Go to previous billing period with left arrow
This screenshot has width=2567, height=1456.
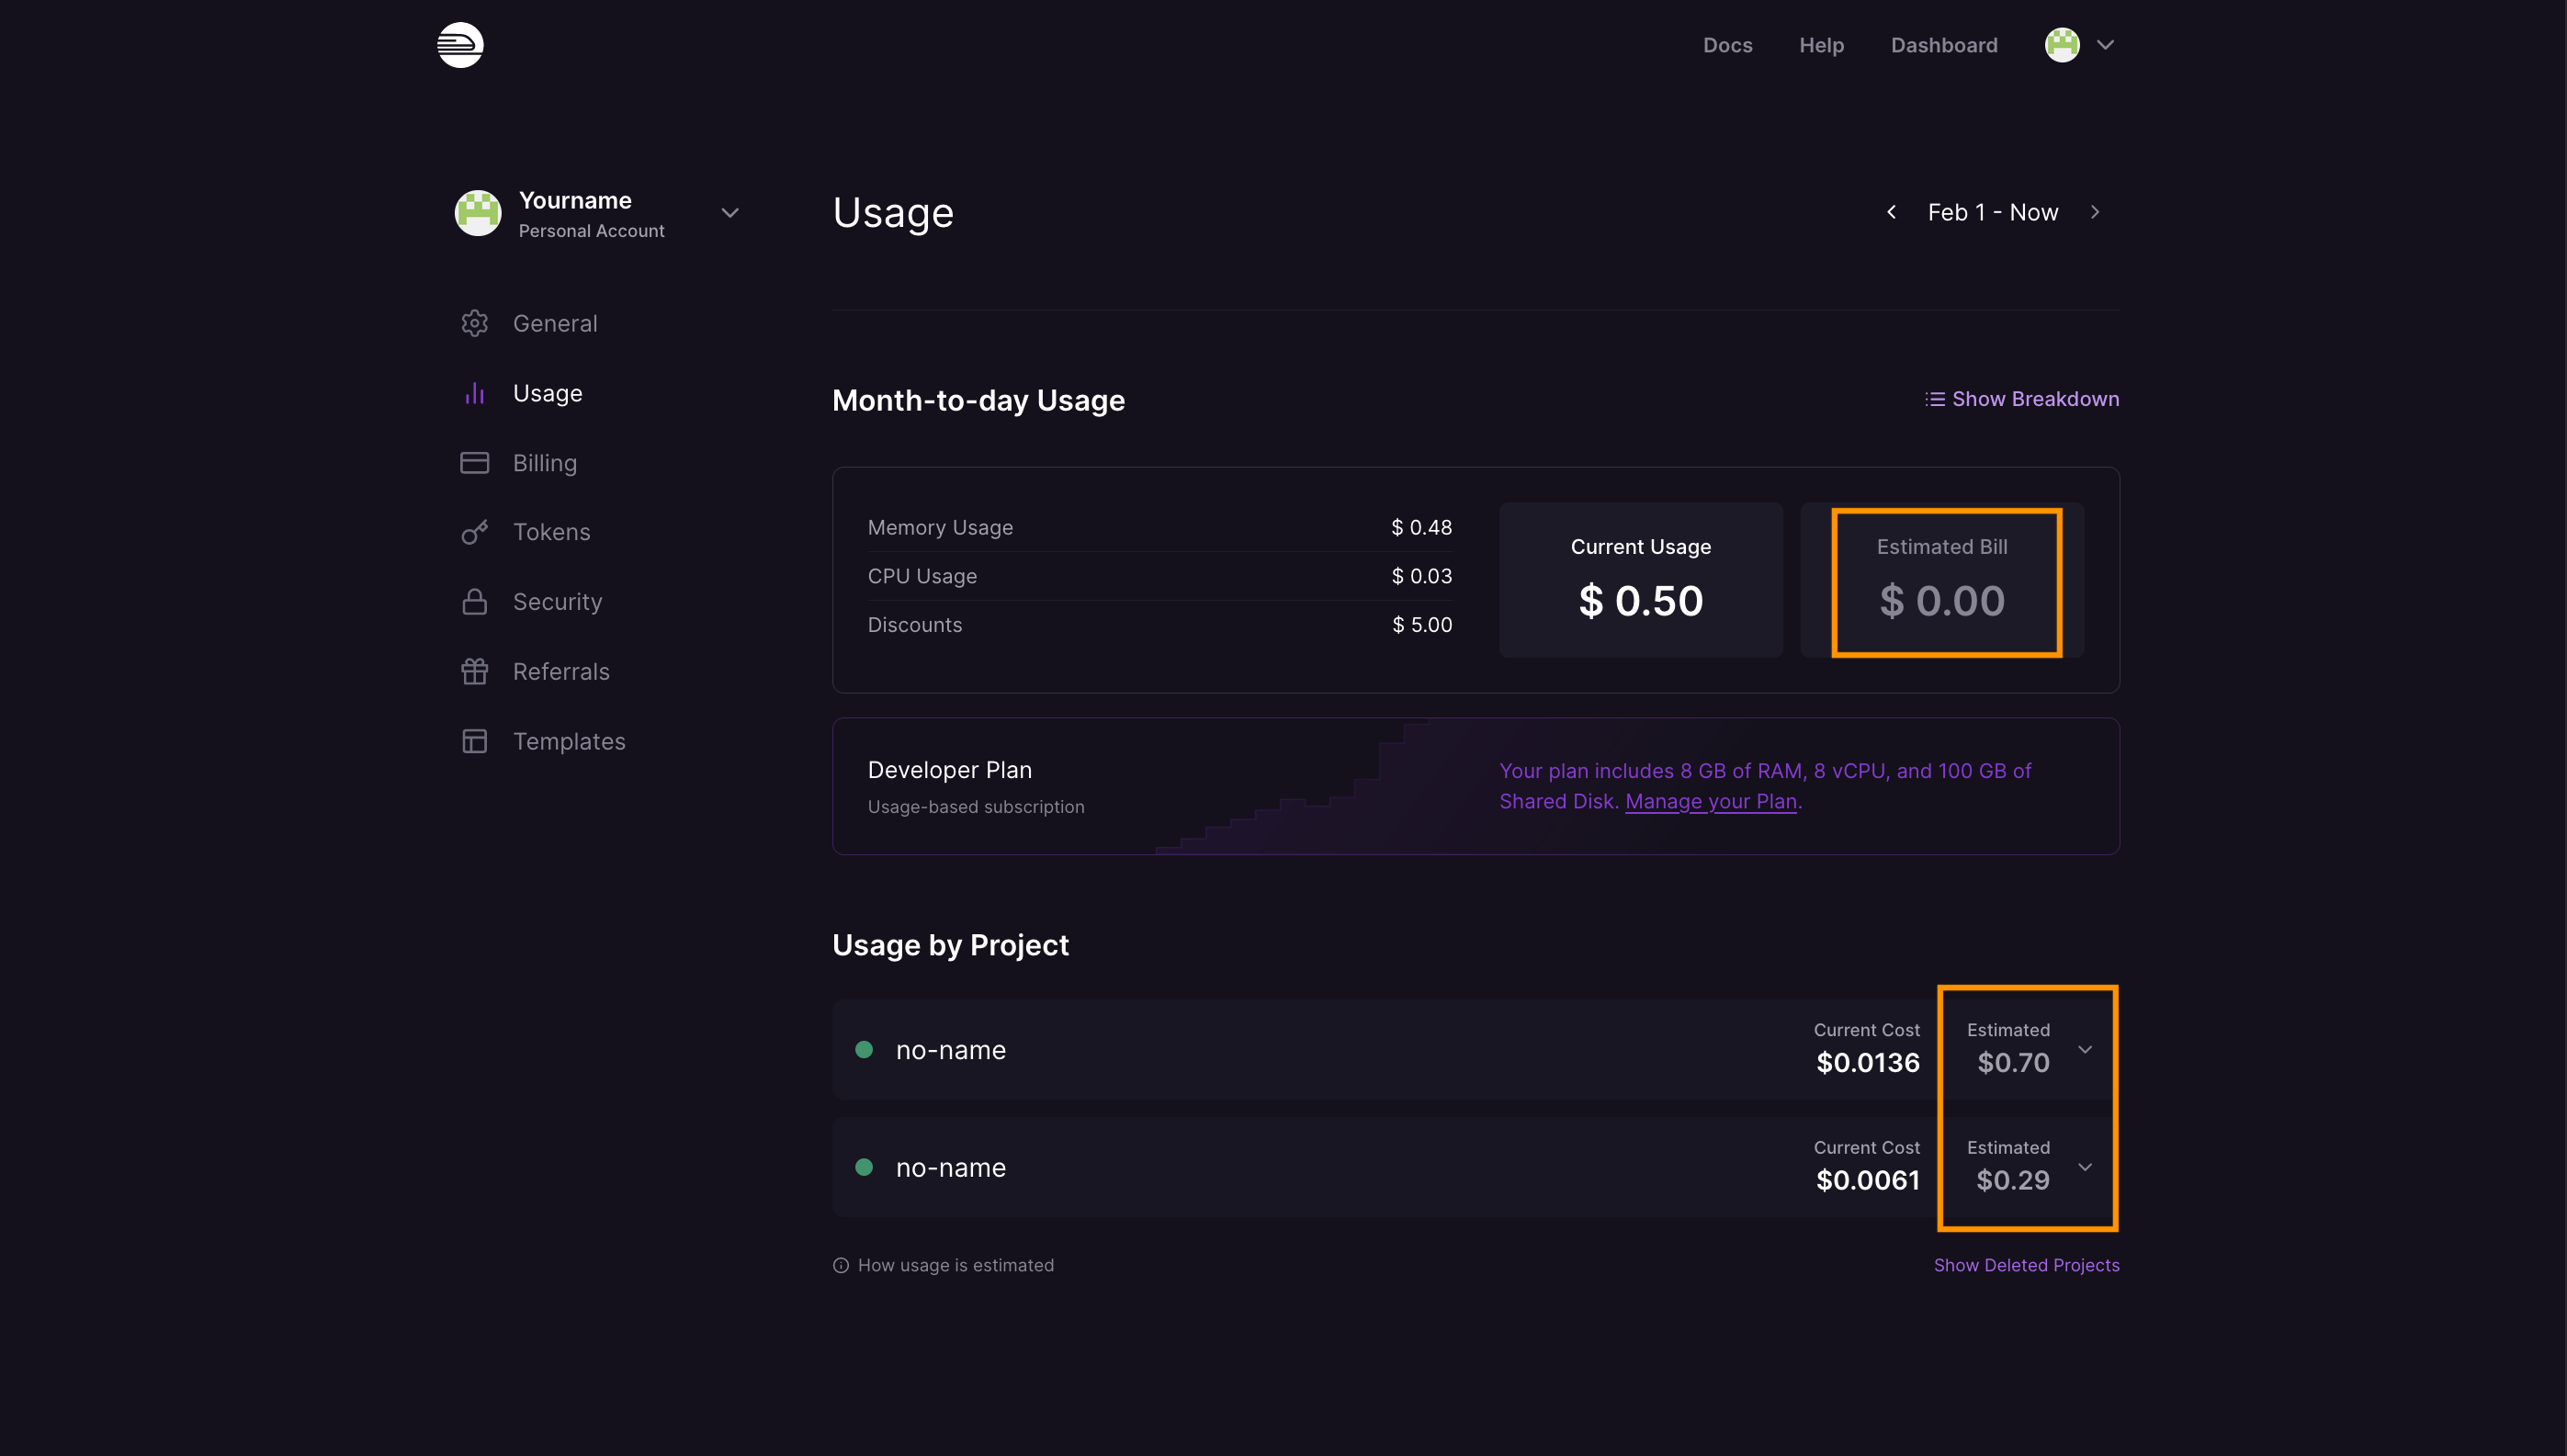(1891, 211)
